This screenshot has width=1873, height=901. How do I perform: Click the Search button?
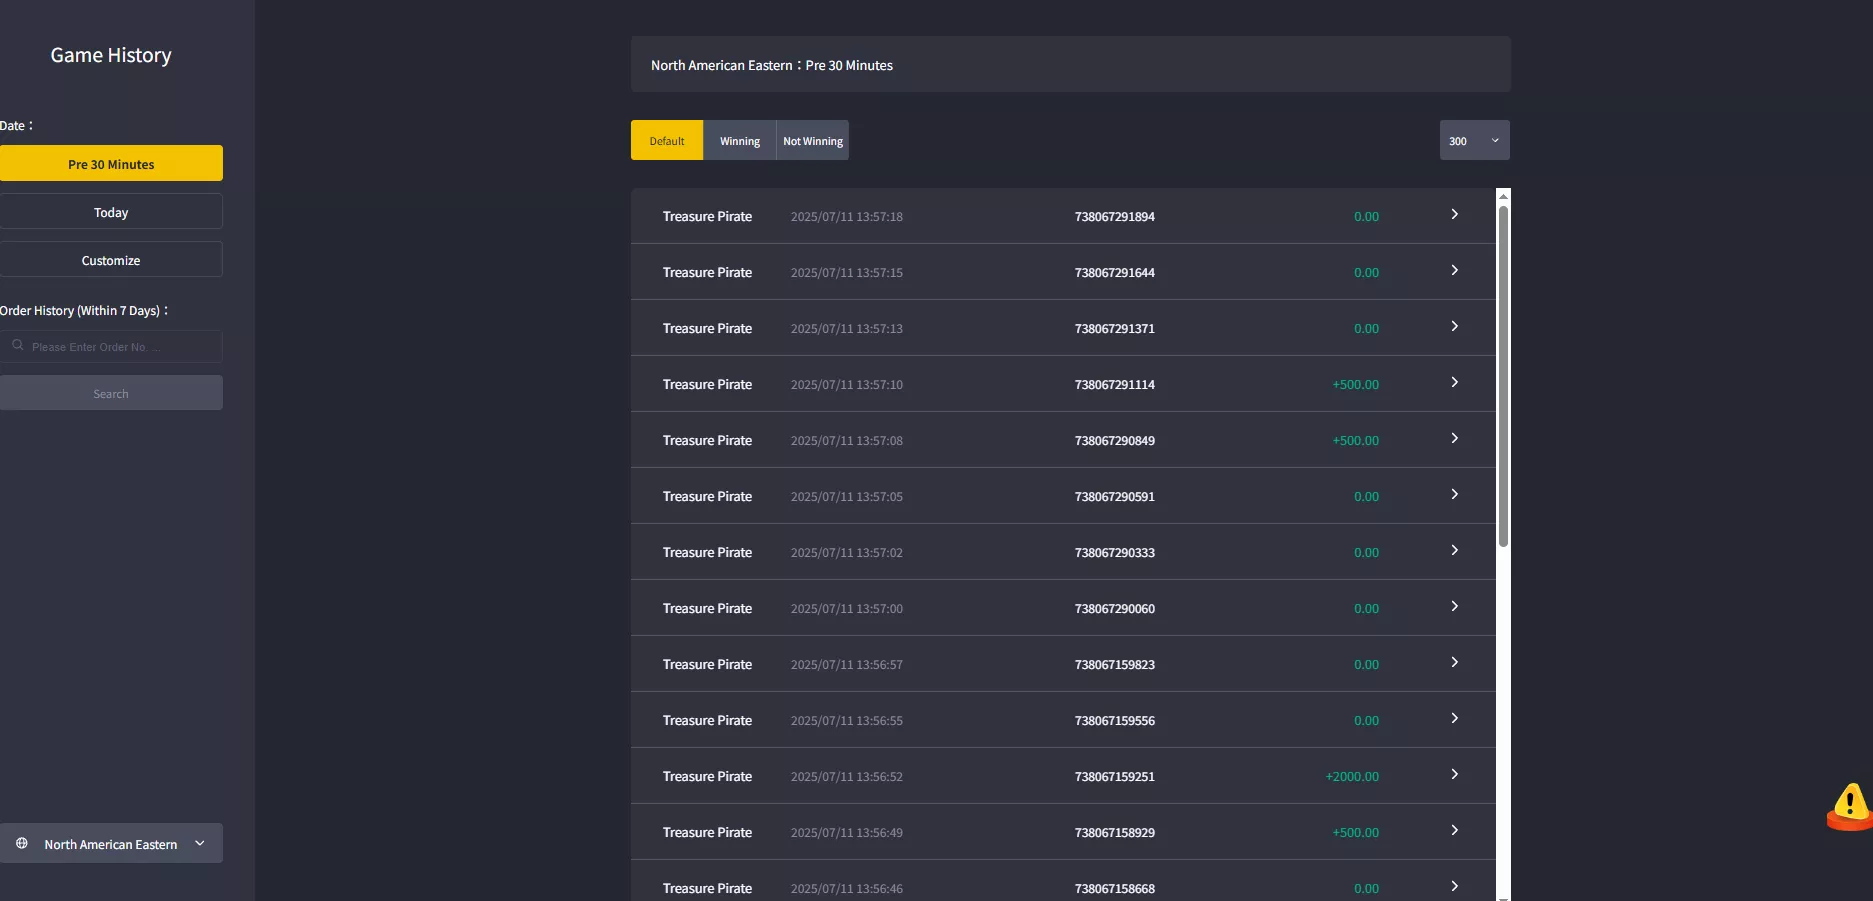[x=111, y=393]
